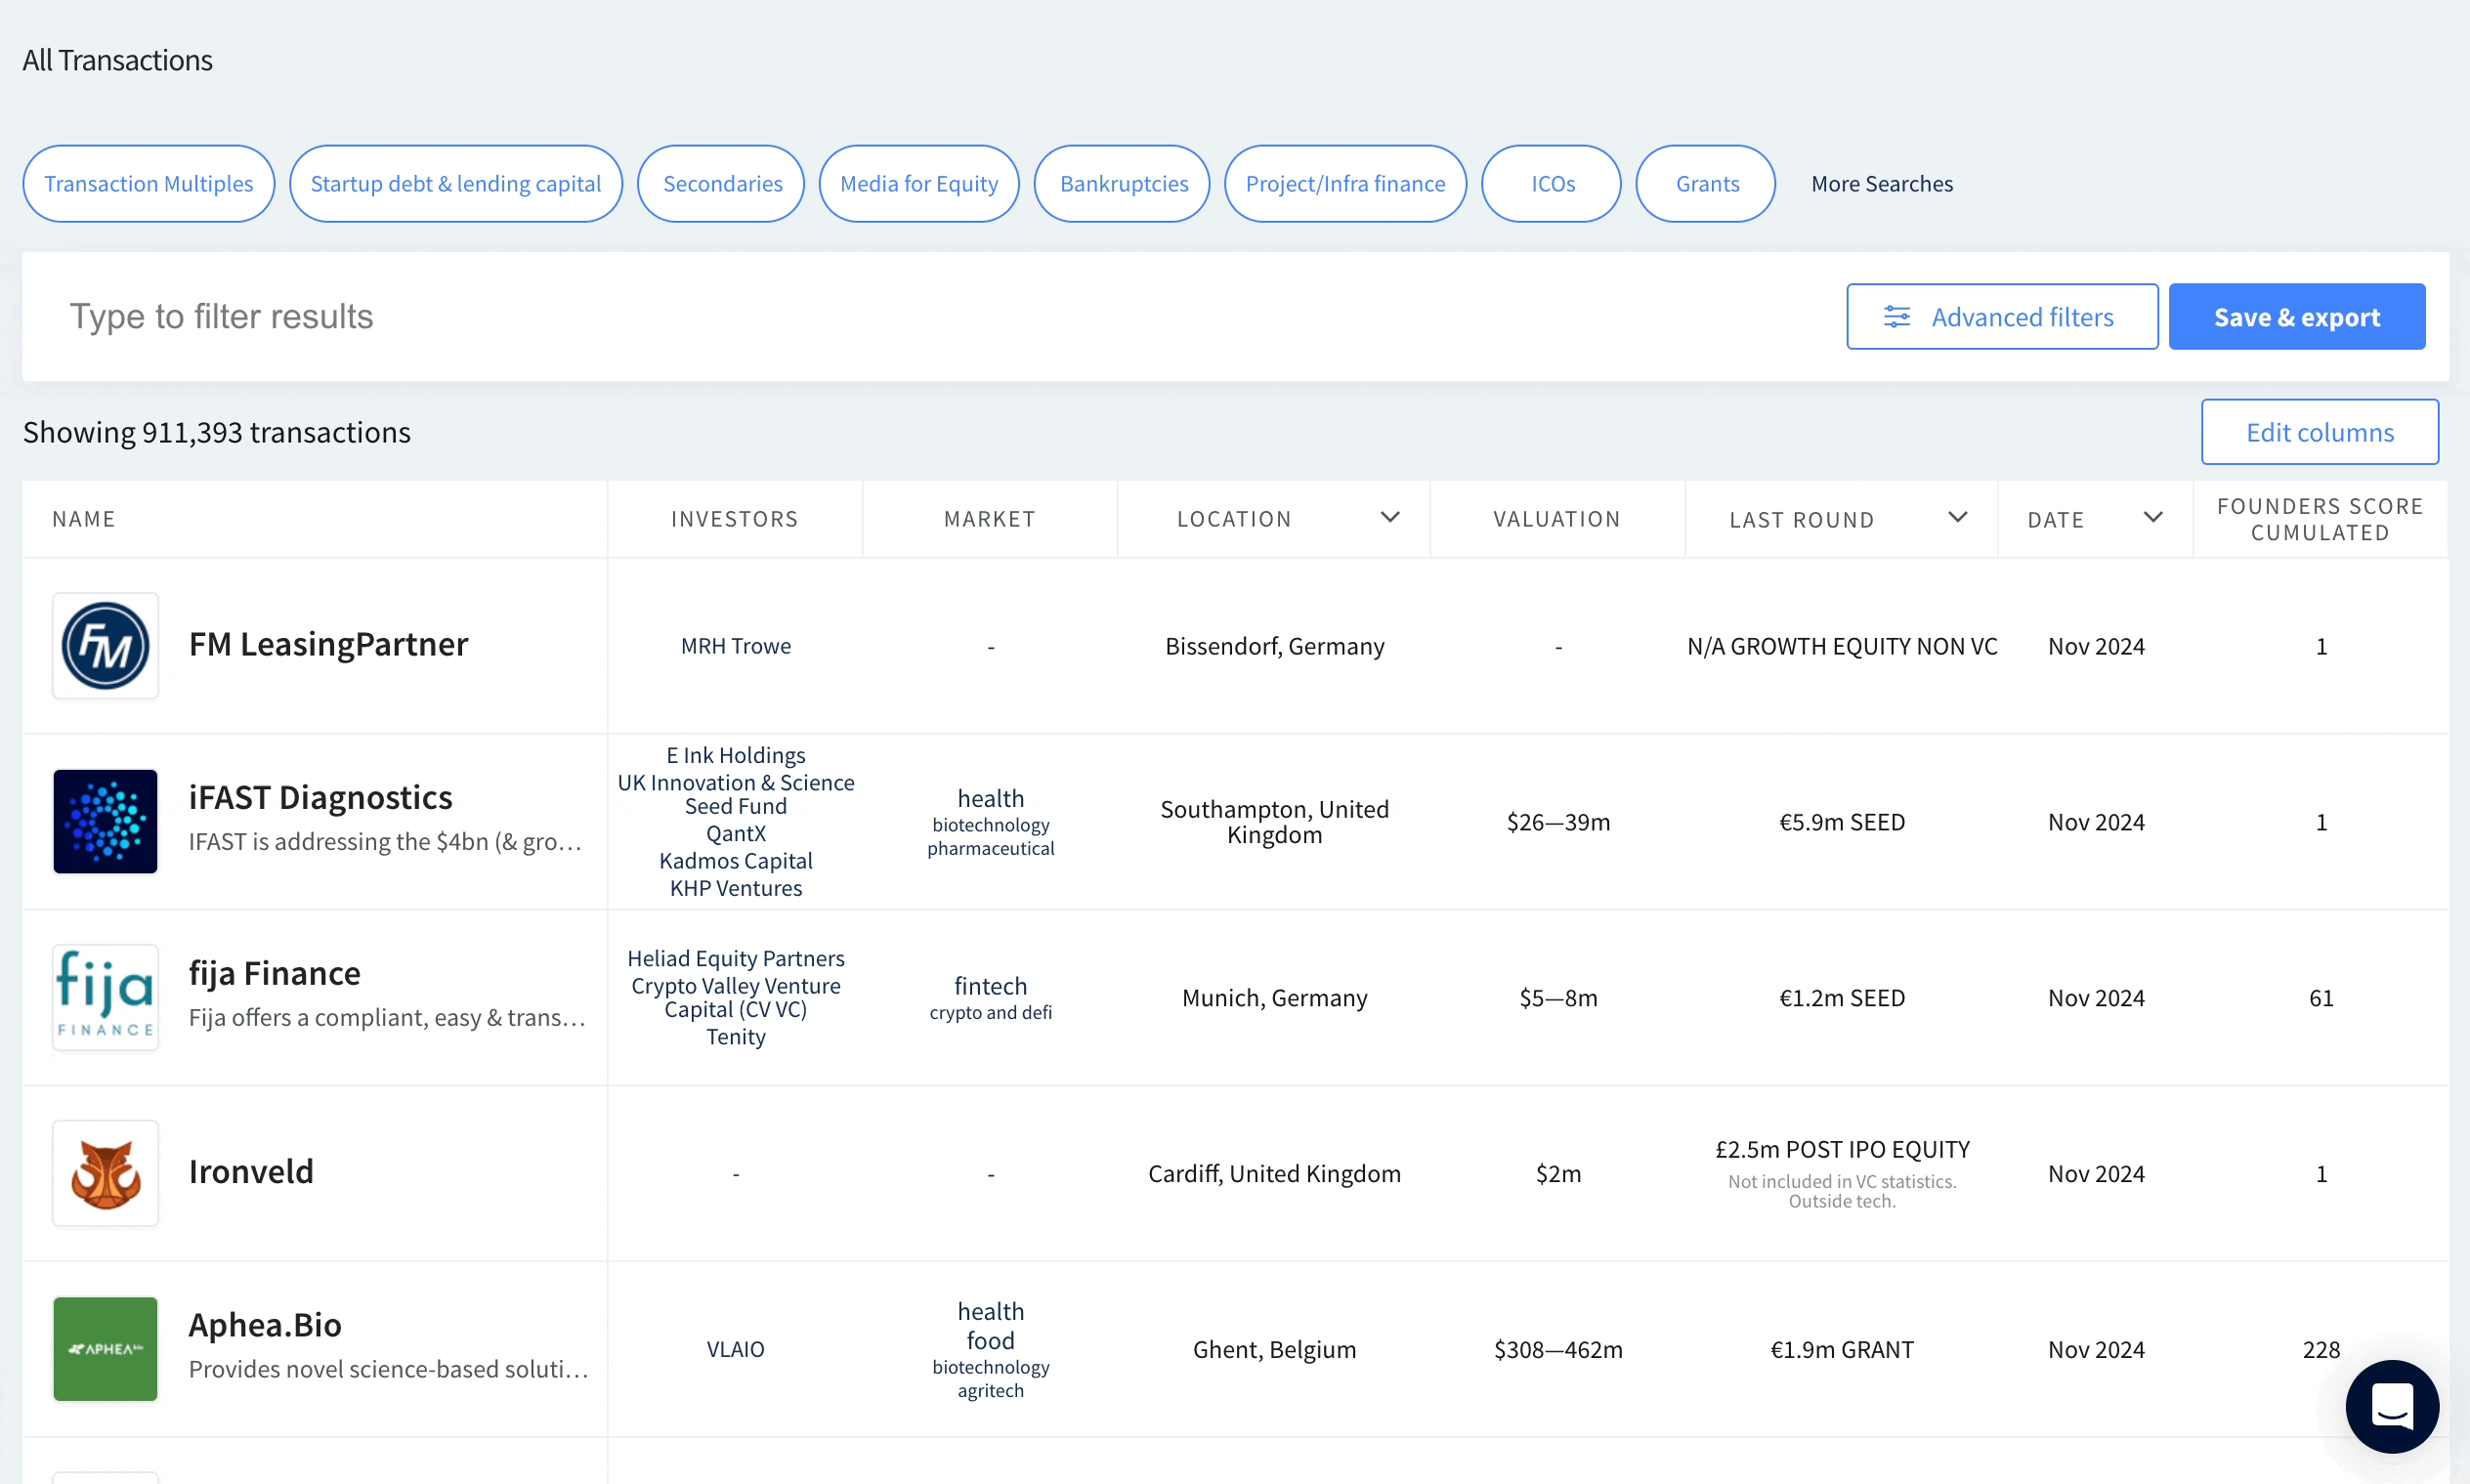Screen dimensions: 2470x1484
Task: Click N/A GROWTH EQUITY NON VC cell
Action: click(1842, 646)
